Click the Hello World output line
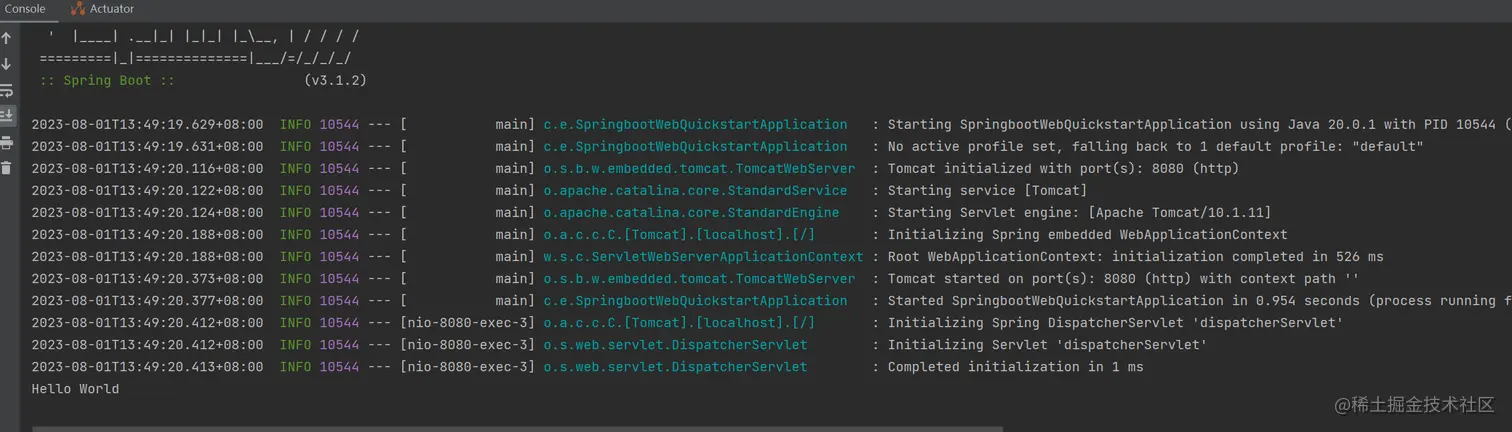Screen dimensions: 1512x432 tap(75, 389)
